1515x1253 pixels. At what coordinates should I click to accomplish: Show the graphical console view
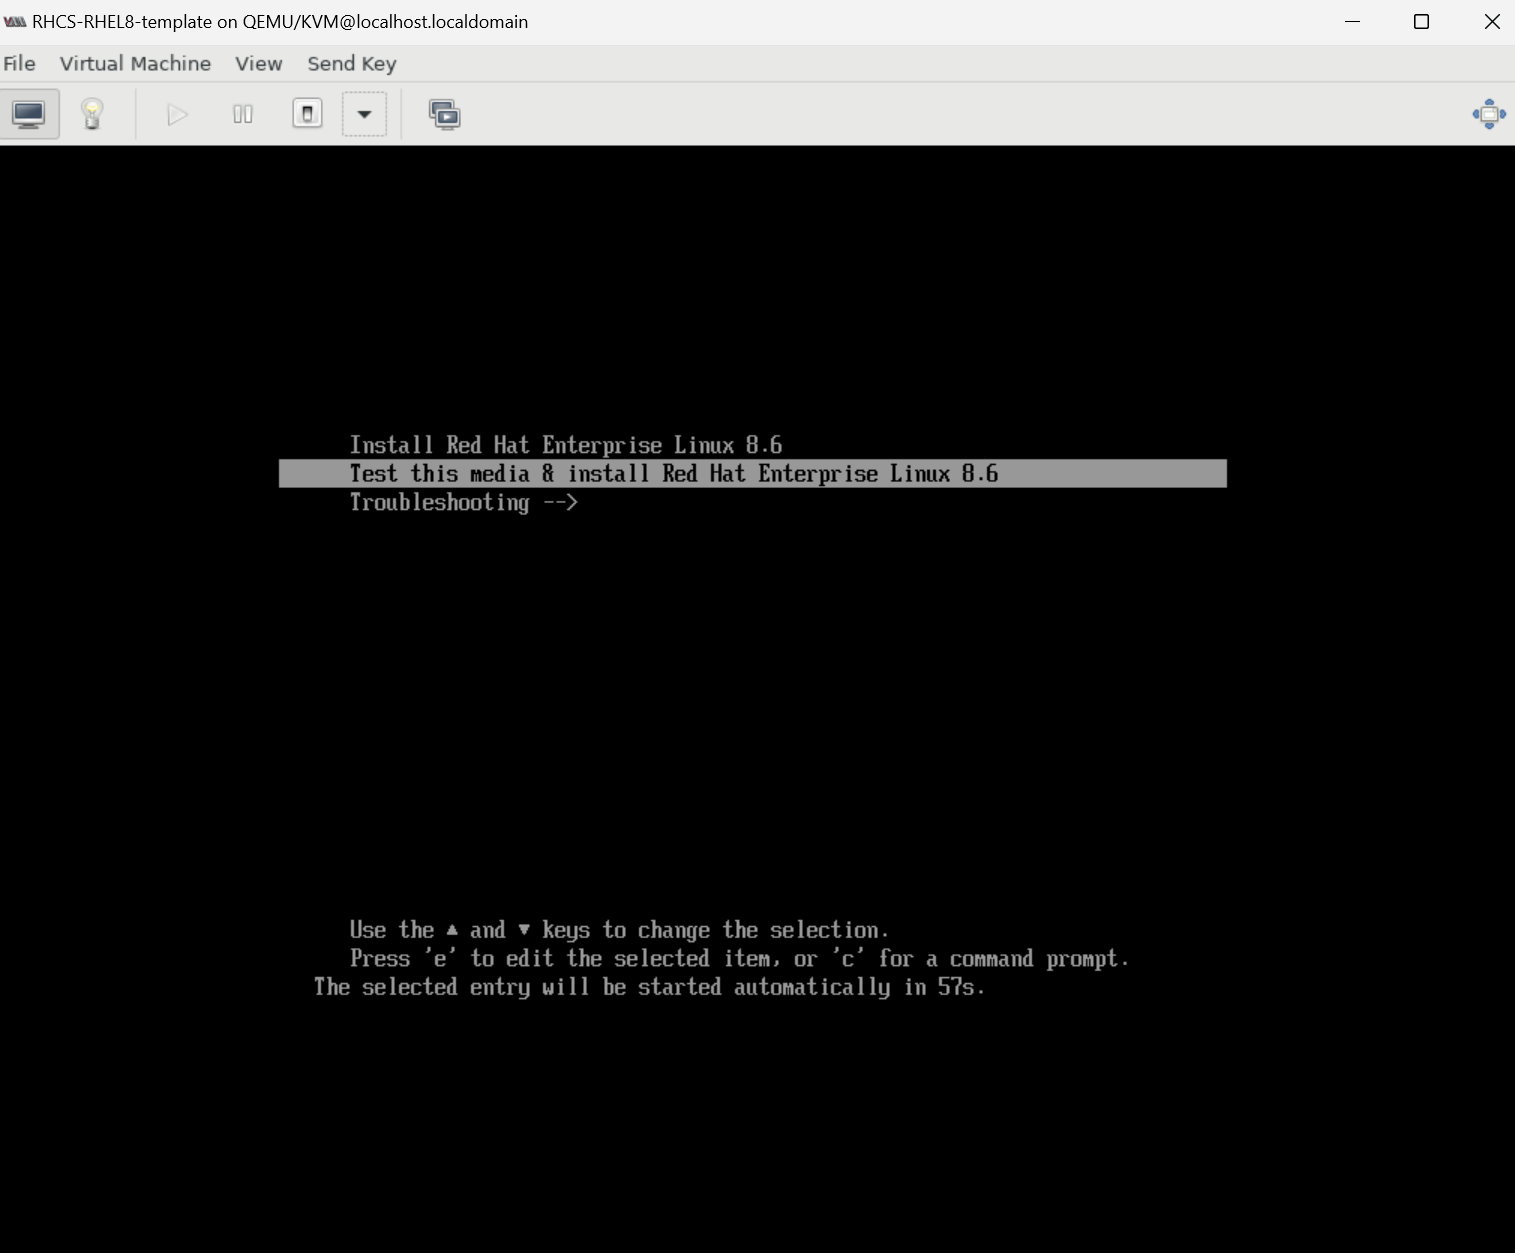pos(29,114)
